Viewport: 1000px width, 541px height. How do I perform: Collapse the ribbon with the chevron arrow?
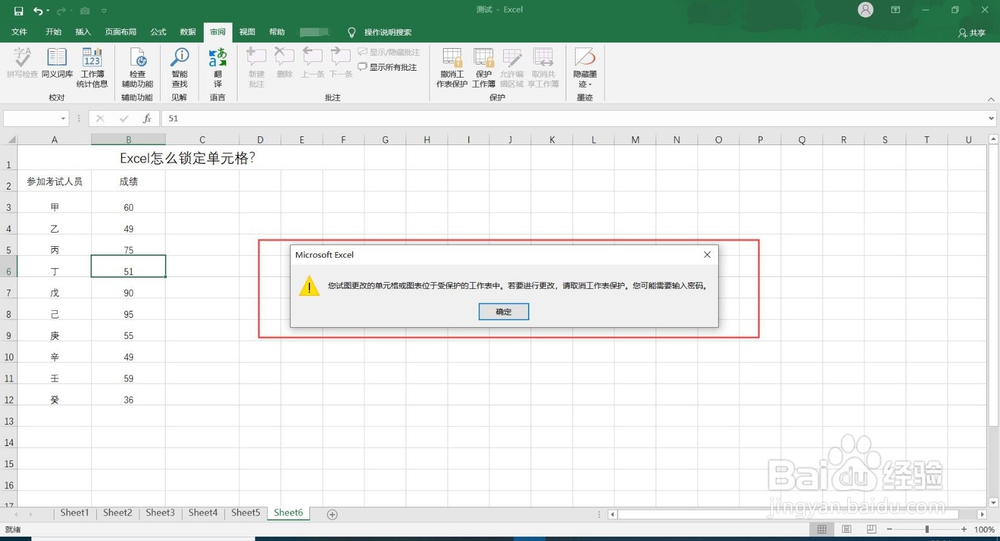(990, 99)
